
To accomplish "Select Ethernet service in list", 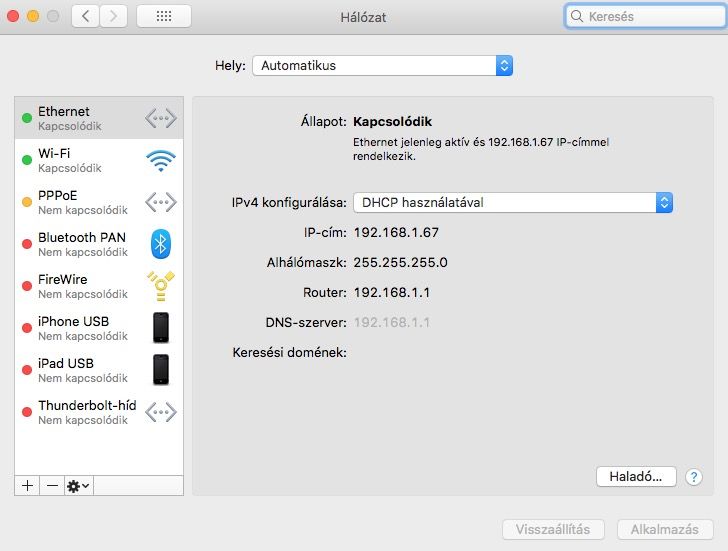I will pos(99,118).
